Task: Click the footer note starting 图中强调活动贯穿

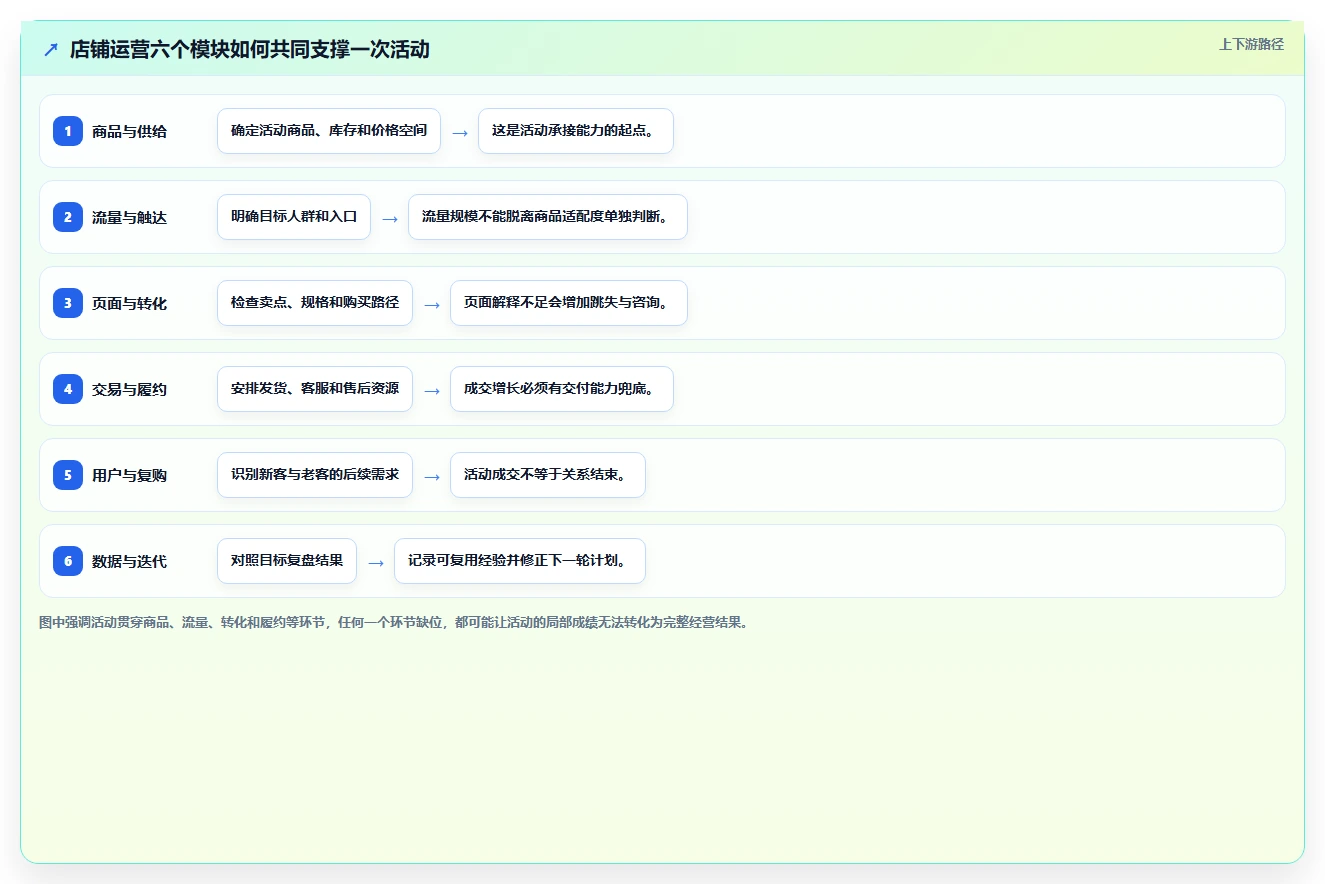Action: 394,622
